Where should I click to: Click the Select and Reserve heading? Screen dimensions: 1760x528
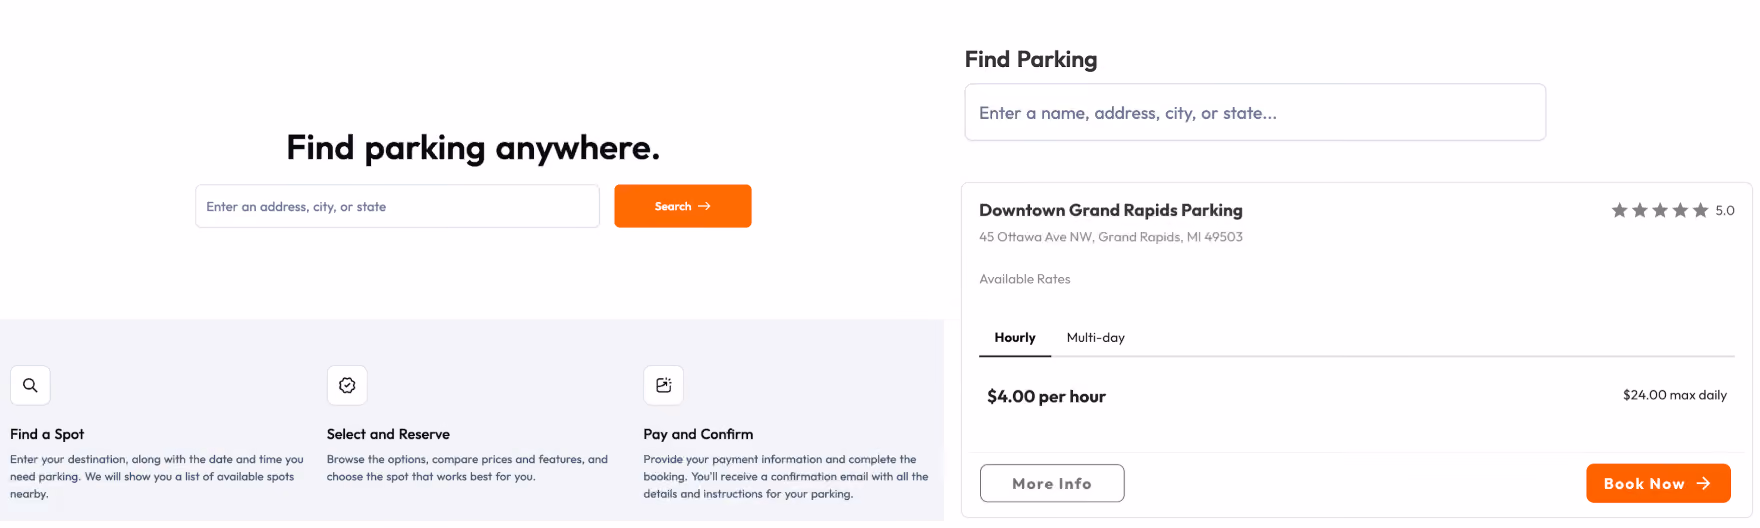click(388, 434)
